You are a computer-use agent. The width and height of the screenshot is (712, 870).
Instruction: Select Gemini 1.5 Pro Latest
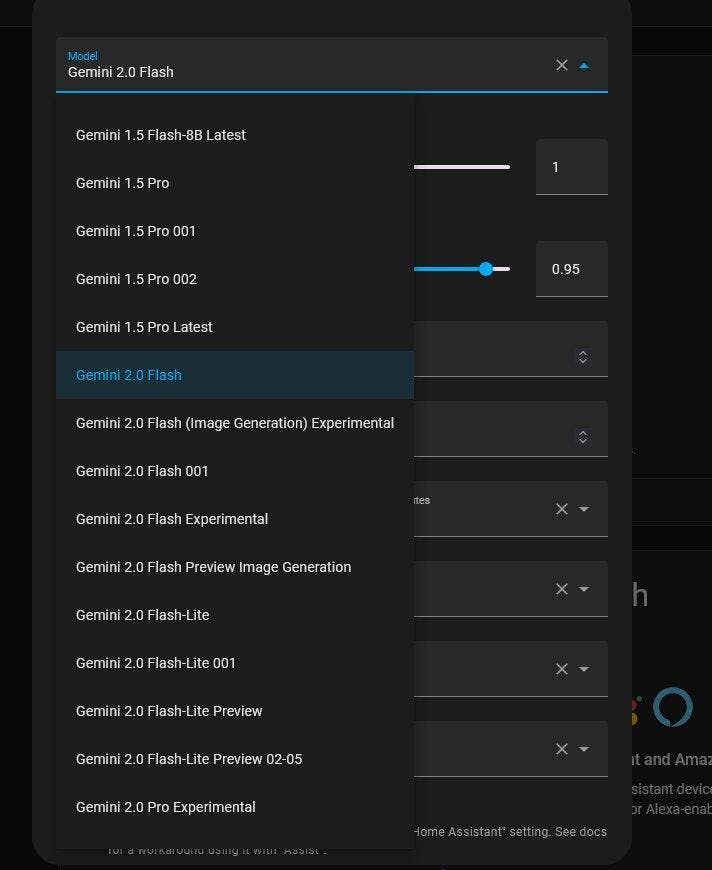click(144, 327)
